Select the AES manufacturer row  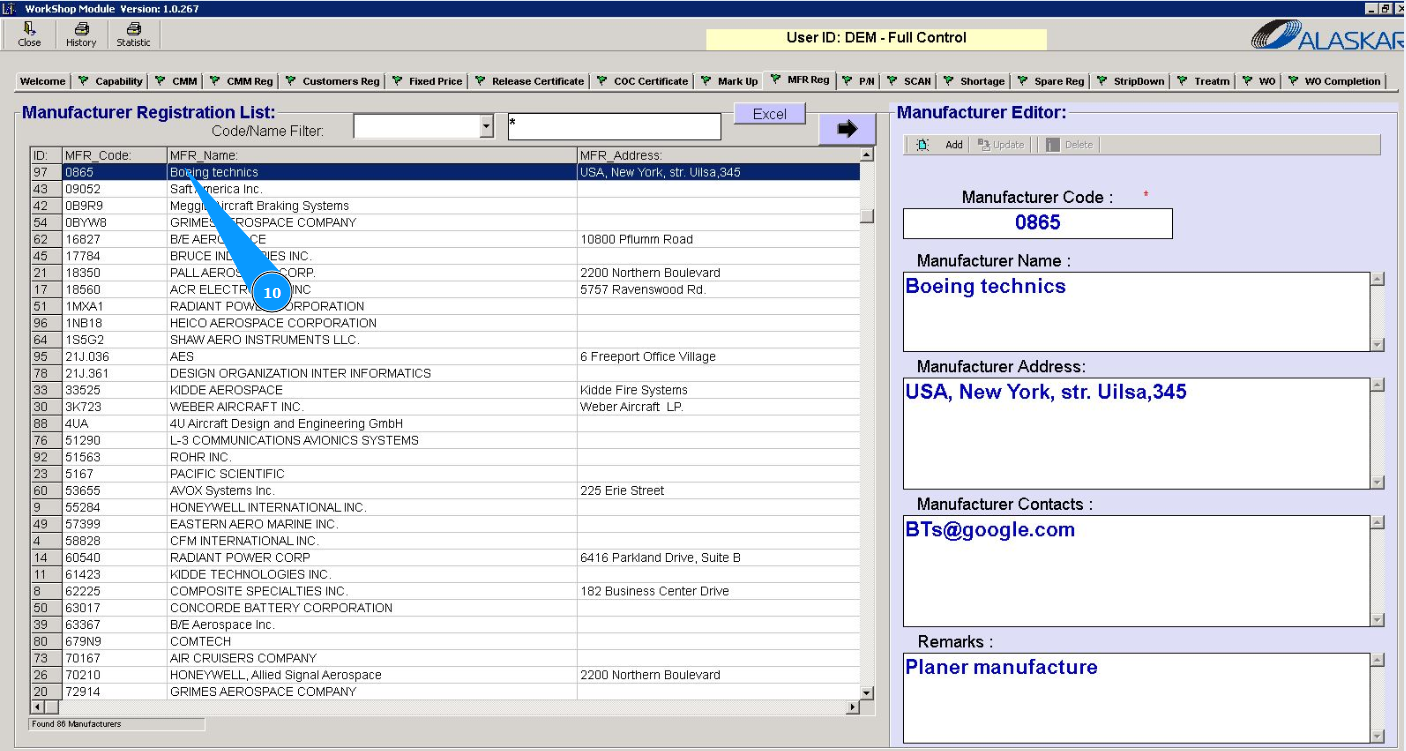click(445, 356)
